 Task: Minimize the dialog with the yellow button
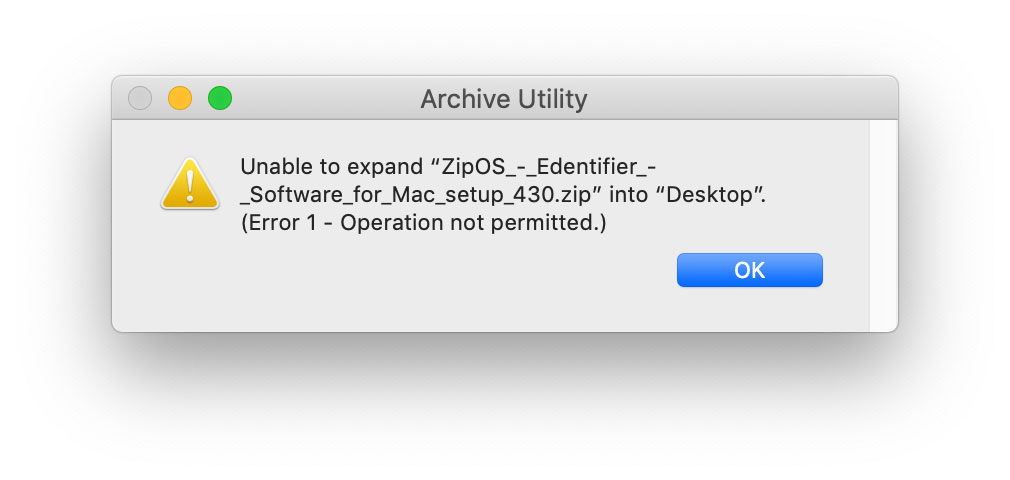pyautogui.click(x=180, y=98)
